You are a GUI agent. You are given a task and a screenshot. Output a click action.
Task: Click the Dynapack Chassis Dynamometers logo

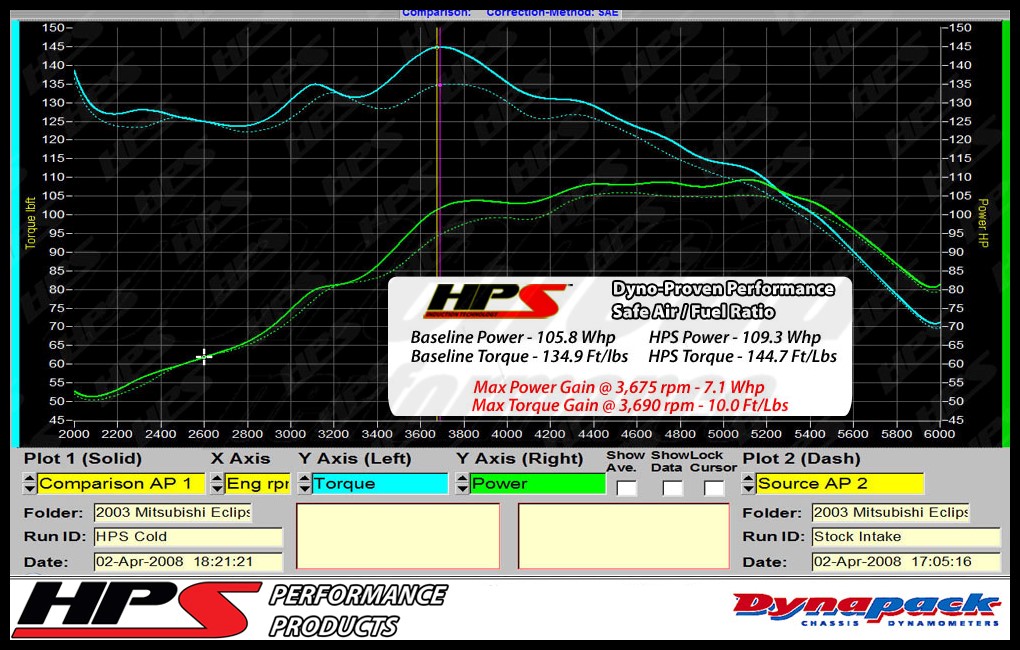coord(866,610)
